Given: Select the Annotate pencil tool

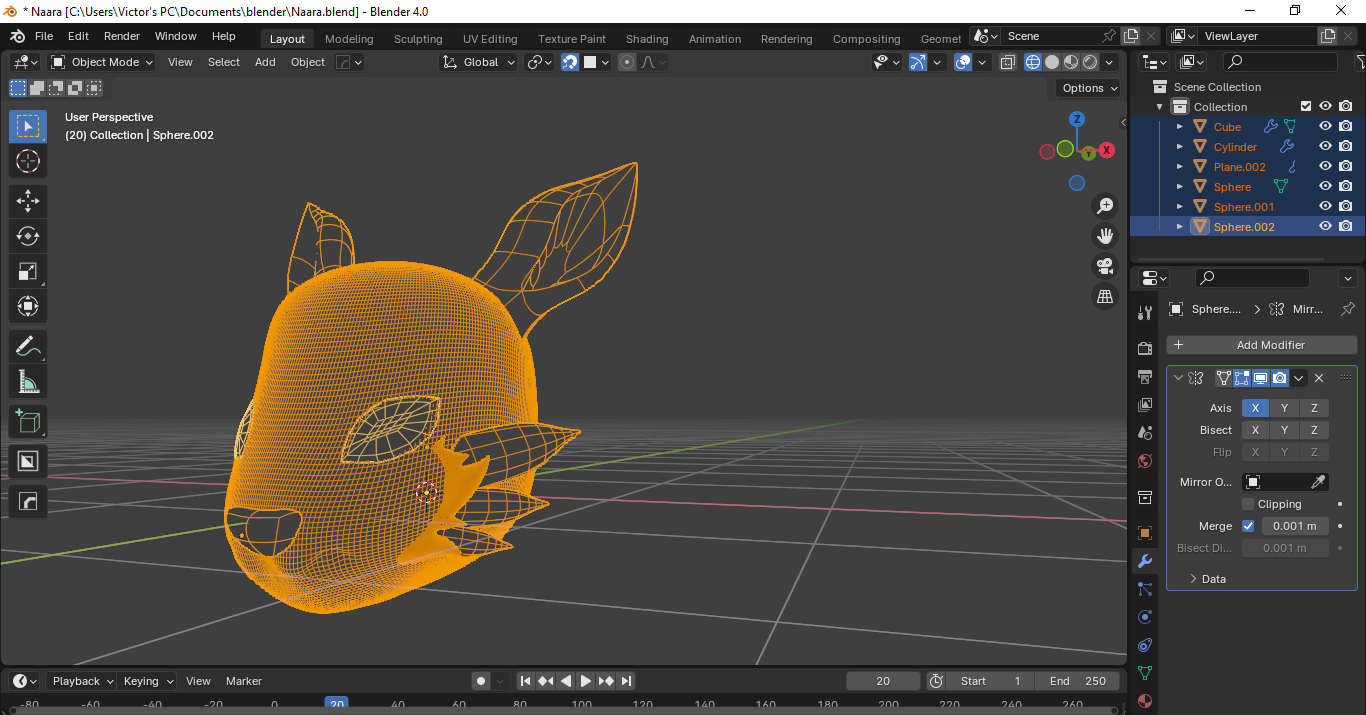Looking at the screenshot, I should tap(28, 347).
